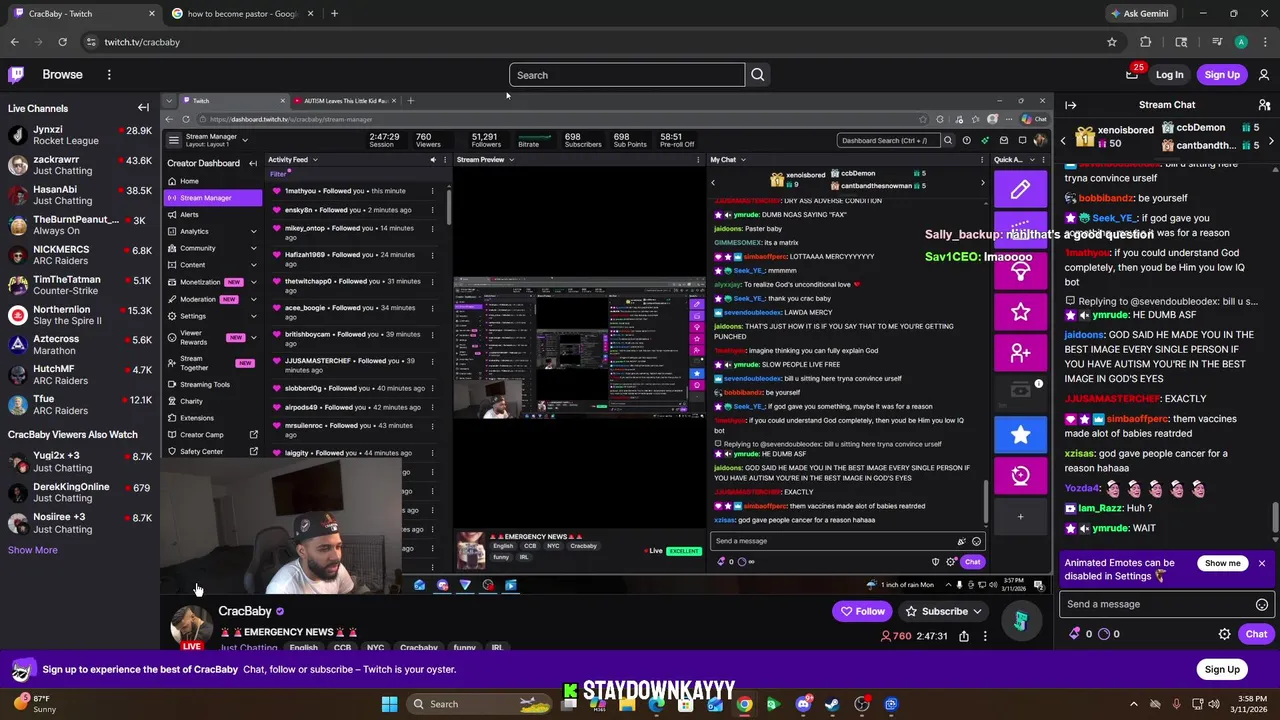Click the stream chat scrollbar
Viewport: 1280px width, 720px height.
(1275, 520)
